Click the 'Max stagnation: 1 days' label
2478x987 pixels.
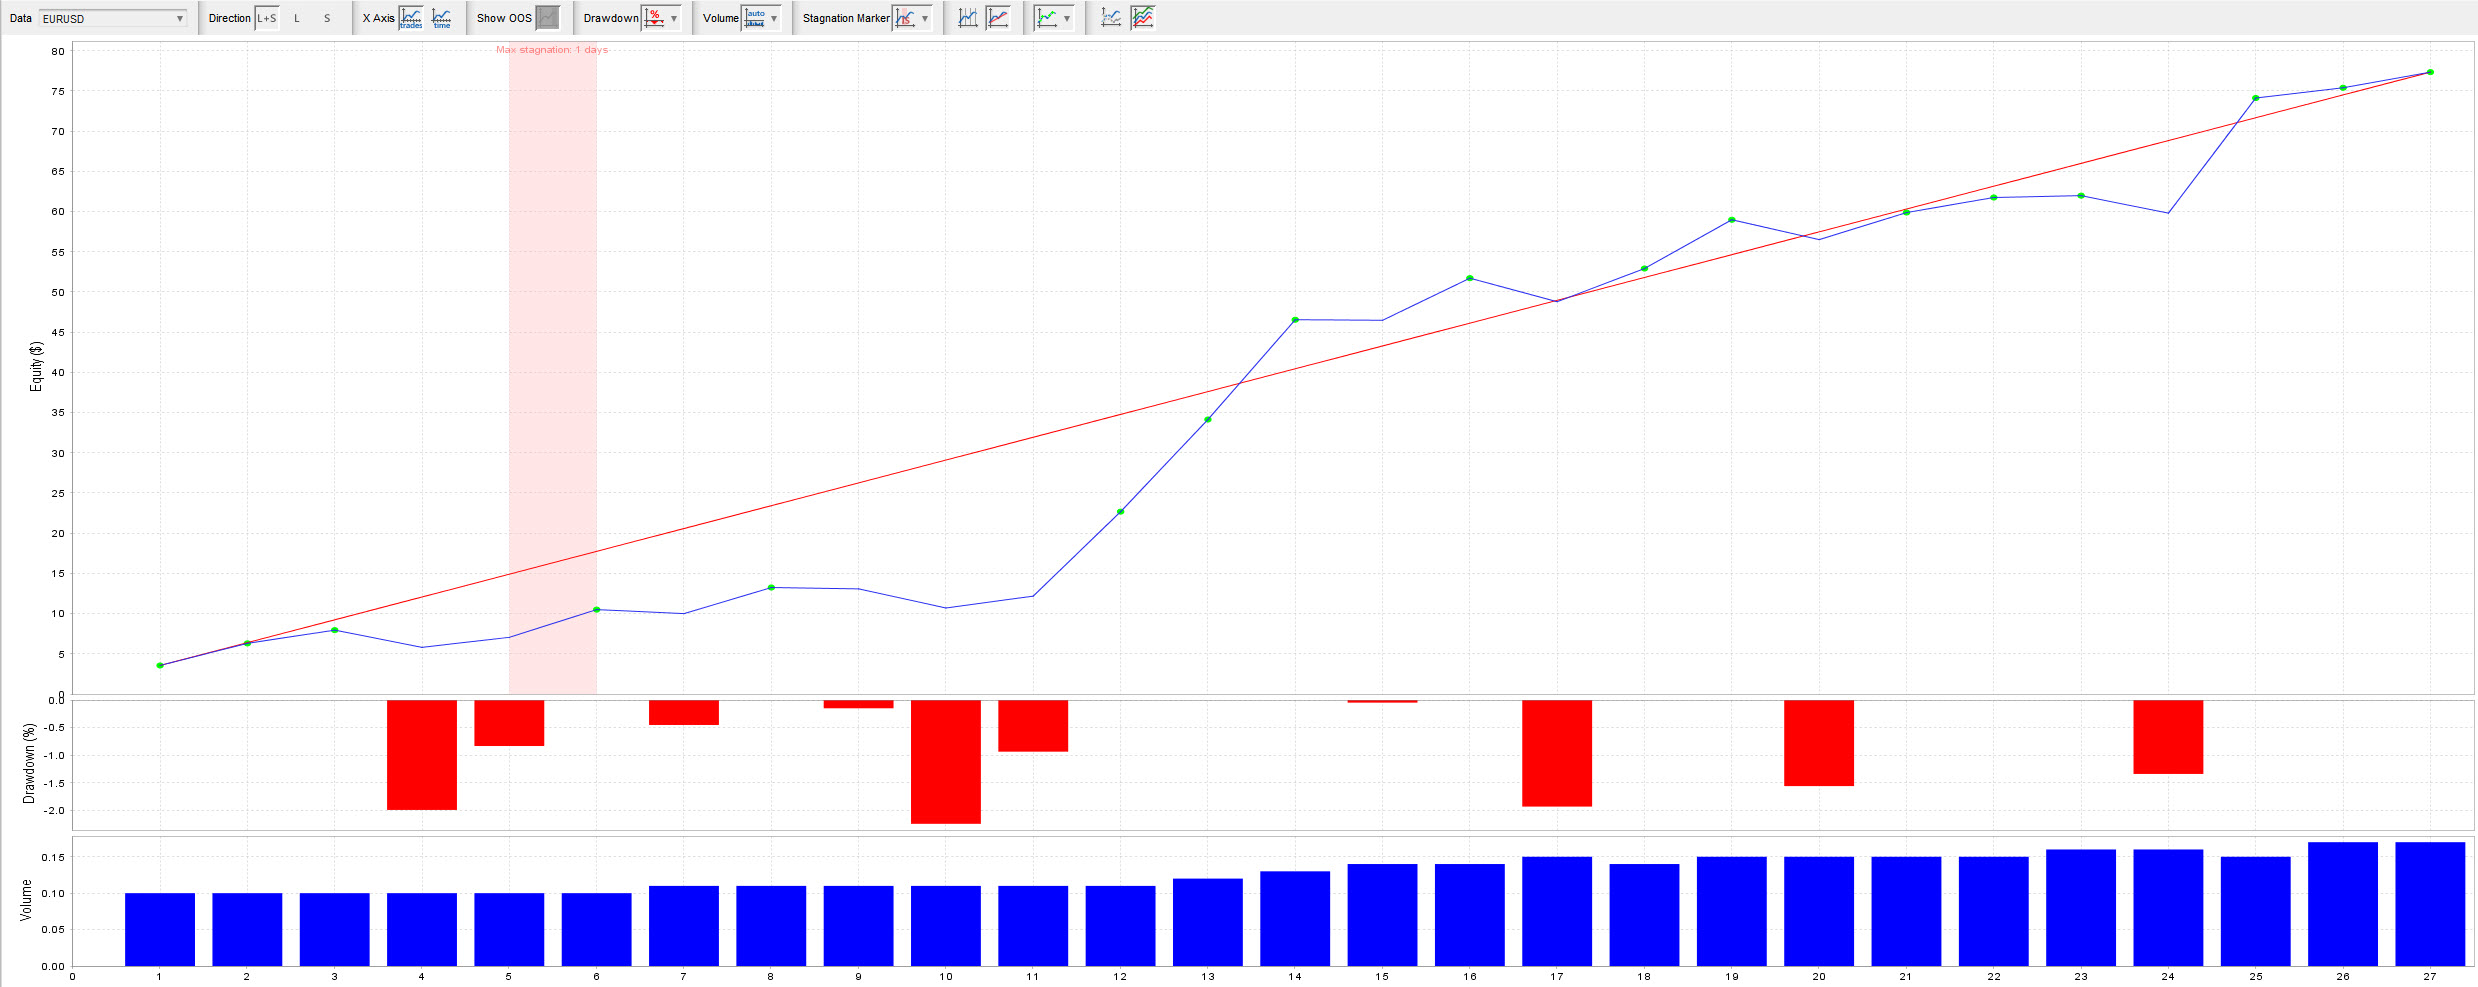coord(552,50)
